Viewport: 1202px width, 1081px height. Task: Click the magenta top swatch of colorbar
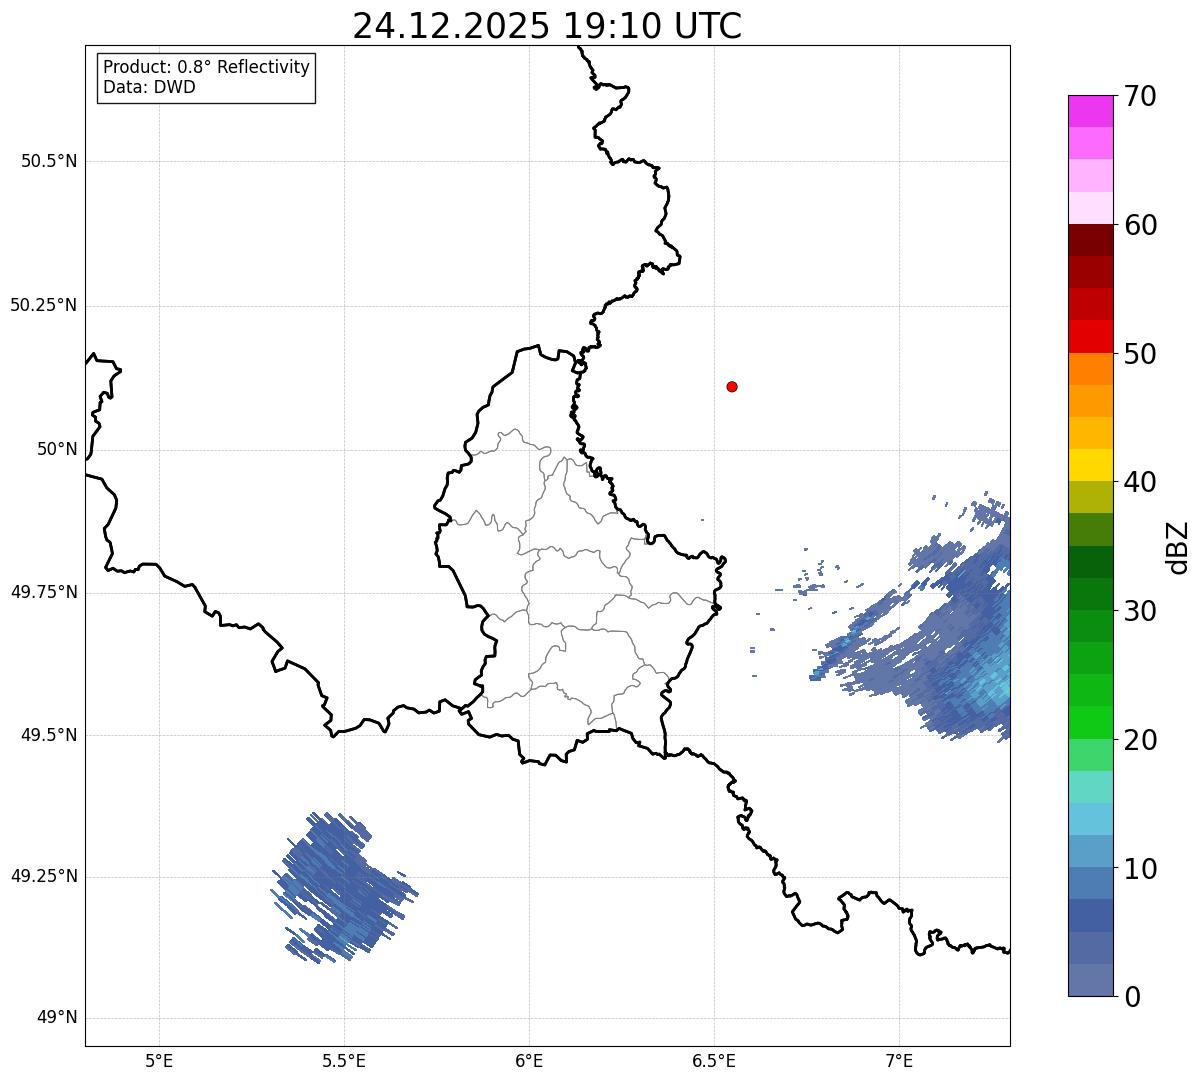click(x=1090, y=111)
